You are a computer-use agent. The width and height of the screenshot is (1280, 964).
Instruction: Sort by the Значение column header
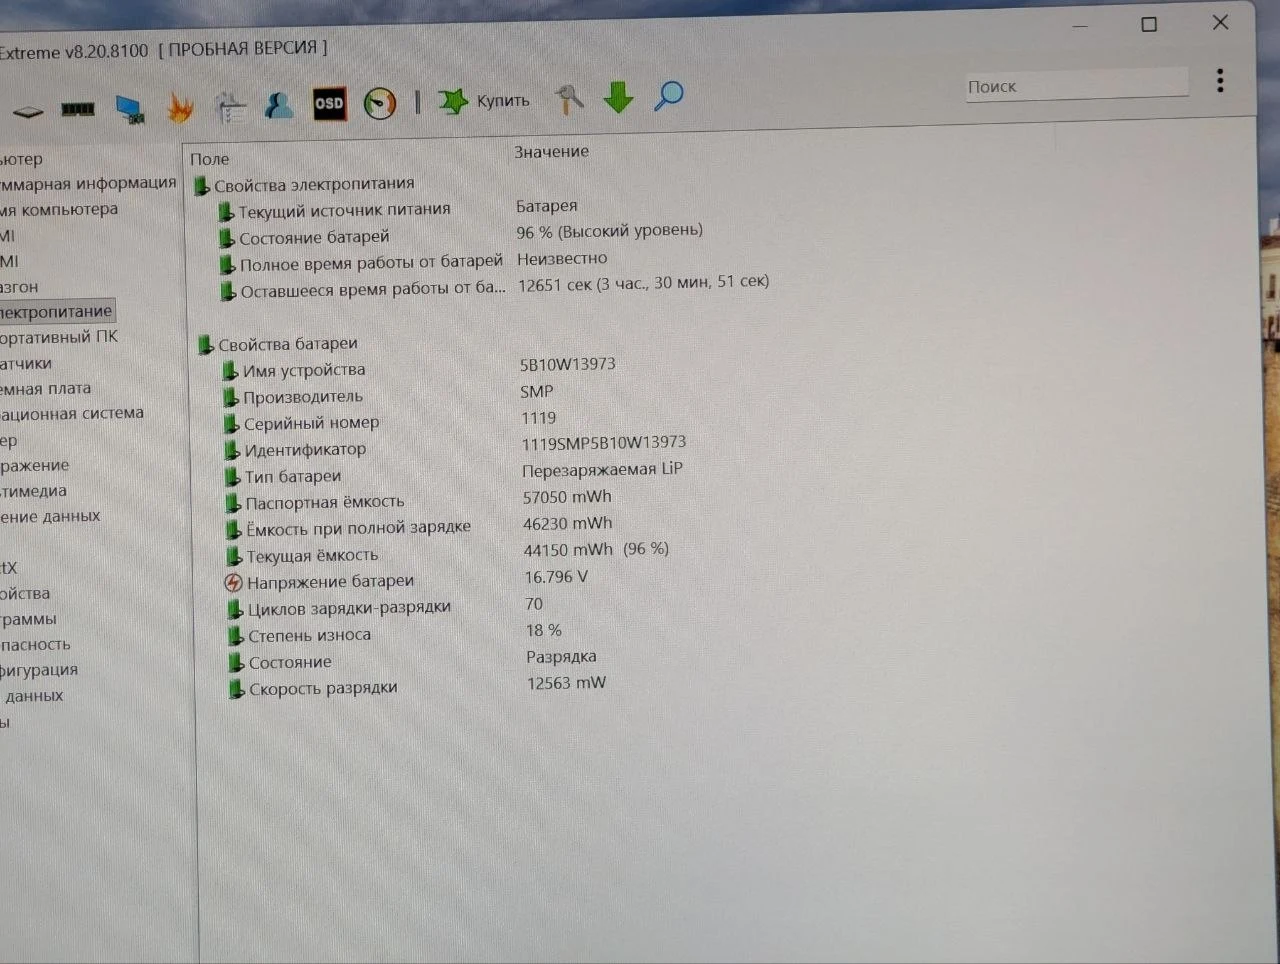552,152
